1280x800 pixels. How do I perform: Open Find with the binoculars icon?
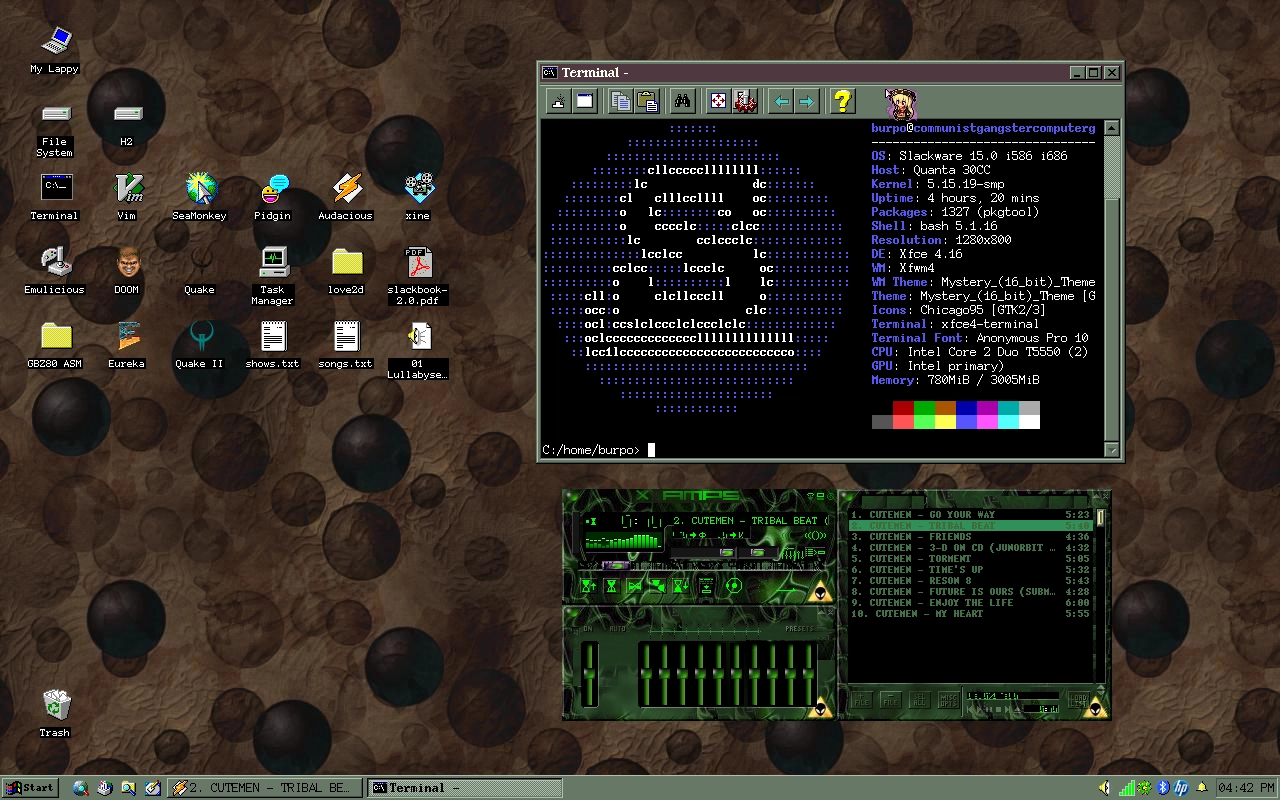click(x=683, y=101)
